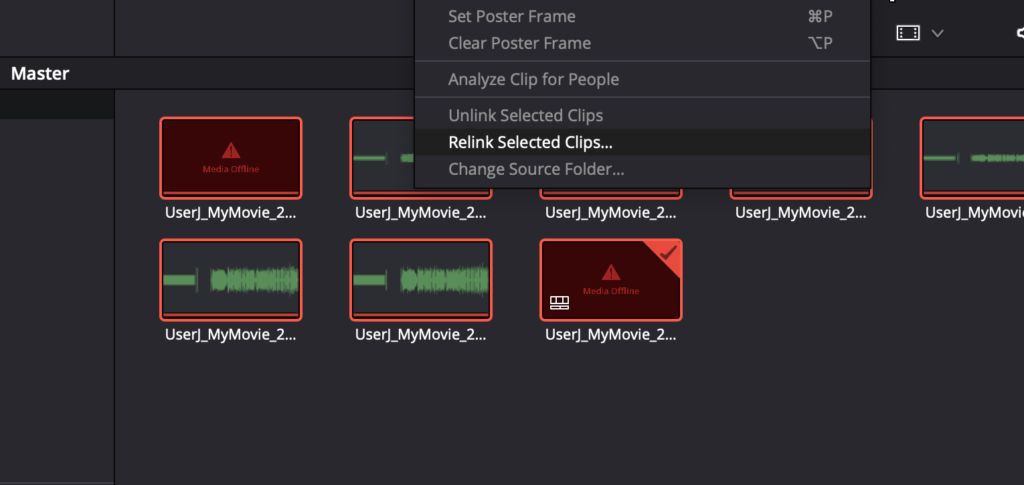
Task: Click the Master bin header label
Action: (40, 74)
